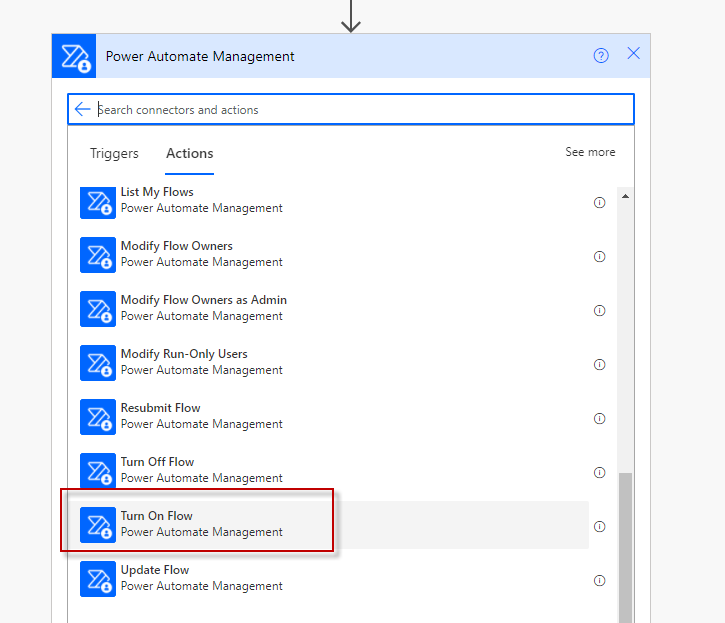Click the actions list scroll up arrow
Viewport: 725px width, 623px height.
[x=625, y=197]
